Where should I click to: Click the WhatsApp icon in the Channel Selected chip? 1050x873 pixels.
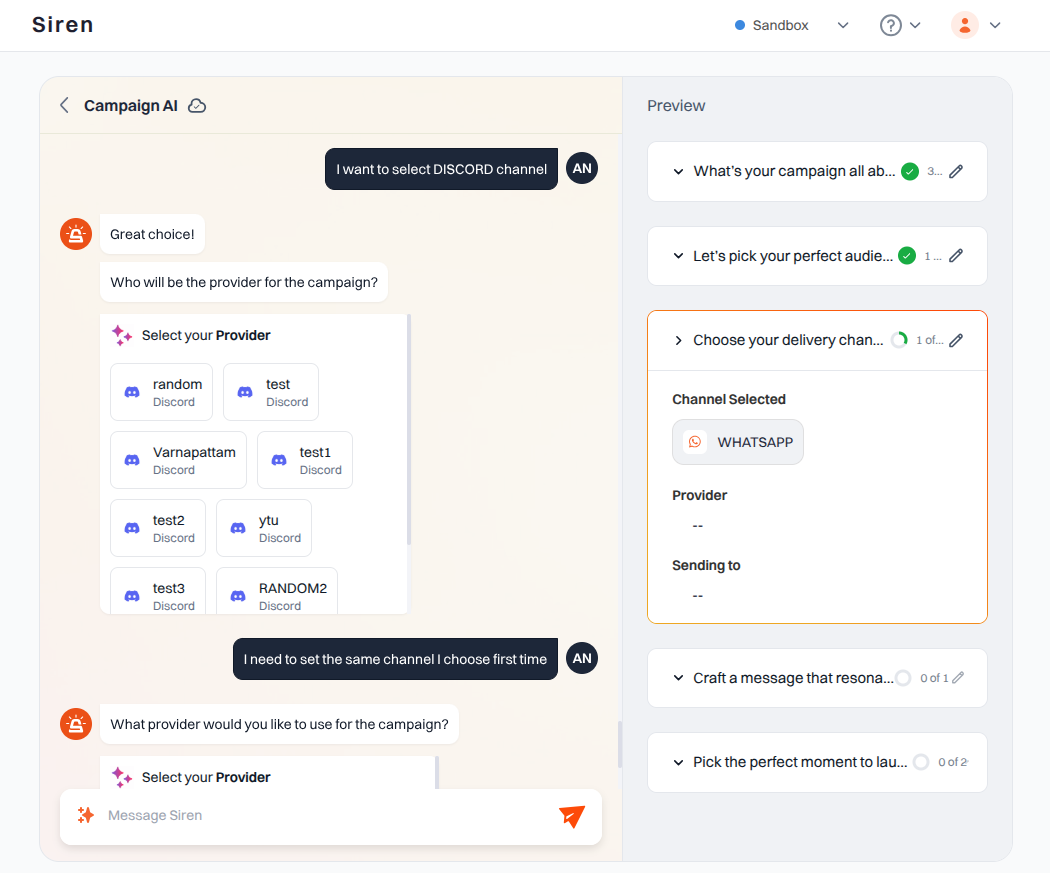pos(694,441)
